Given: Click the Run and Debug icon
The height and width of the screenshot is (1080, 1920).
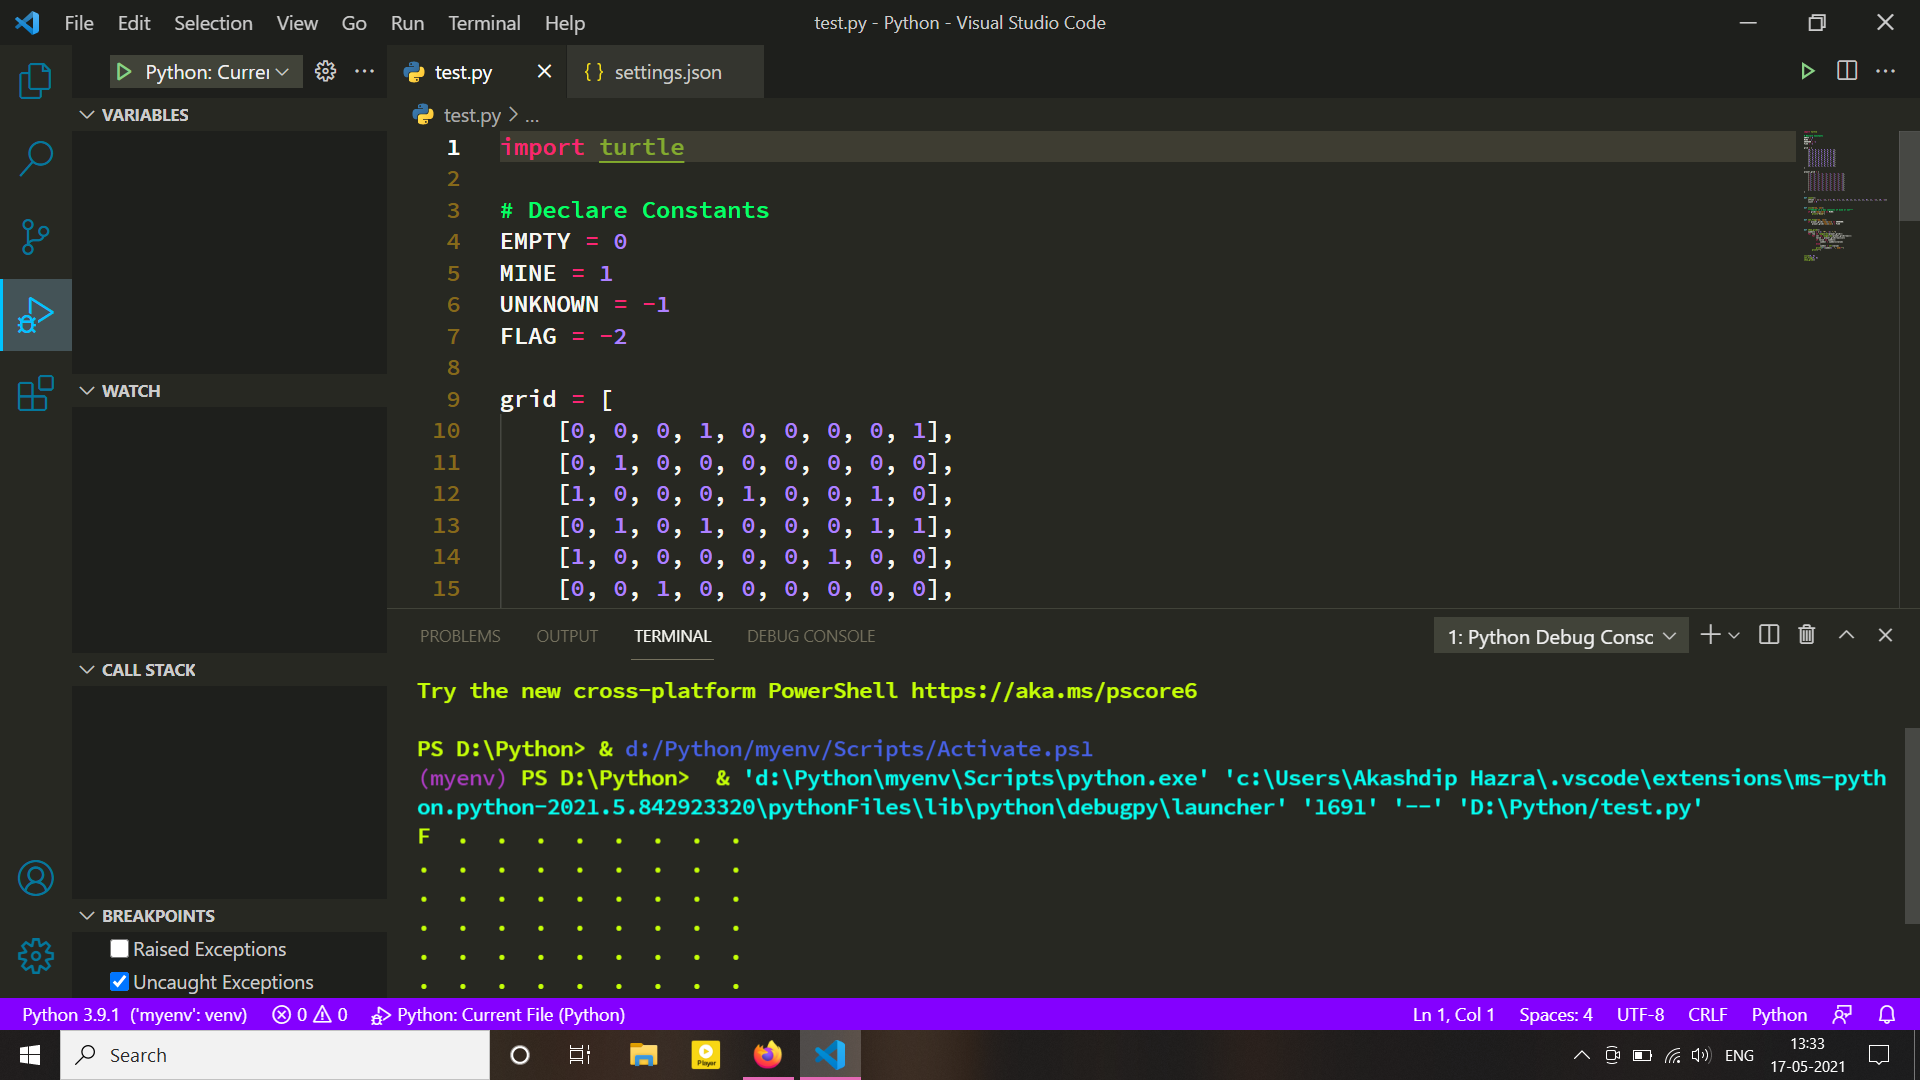Looking at the screenshot, I should (x=35, y=315).
